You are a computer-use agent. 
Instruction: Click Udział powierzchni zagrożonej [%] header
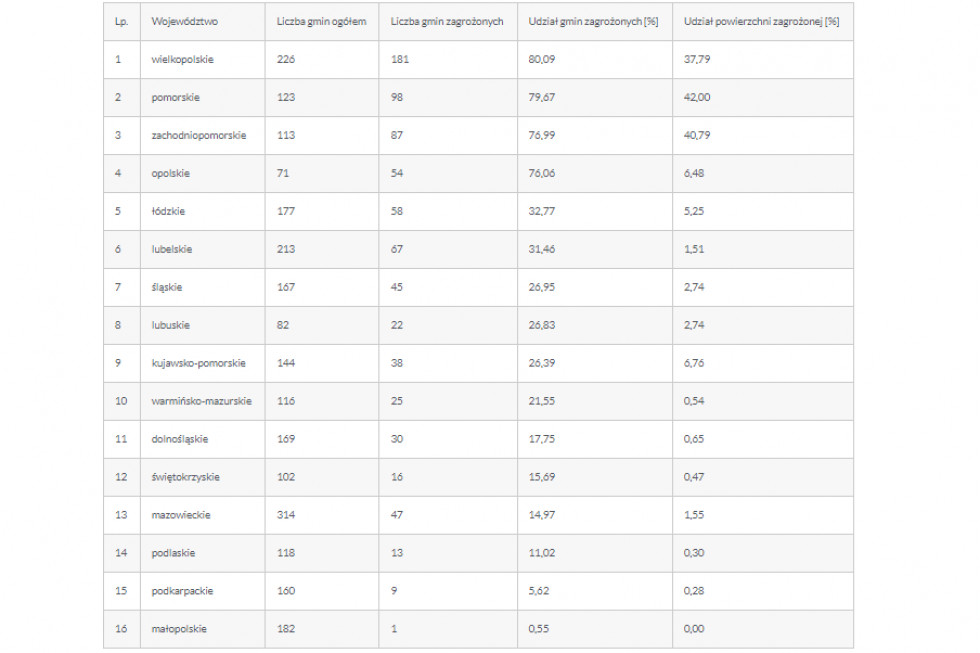click(761, 21)
